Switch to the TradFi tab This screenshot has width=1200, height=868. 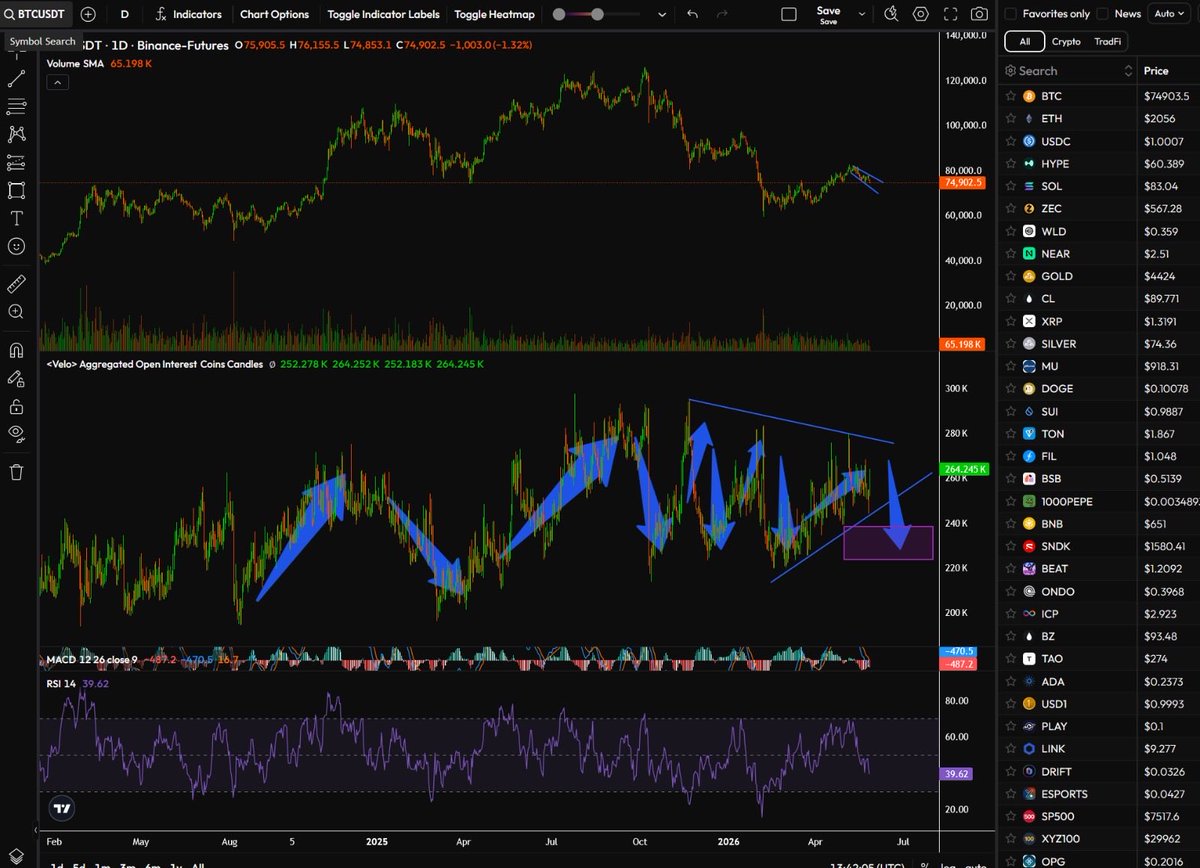(1107, 42)
